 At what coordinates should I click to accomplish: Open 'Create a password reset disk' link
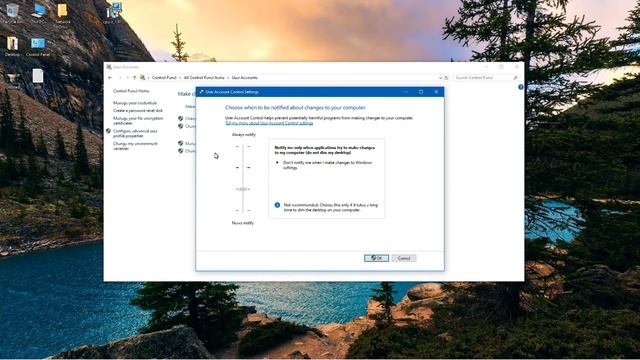pyautogui.click(x=138, y=111)
